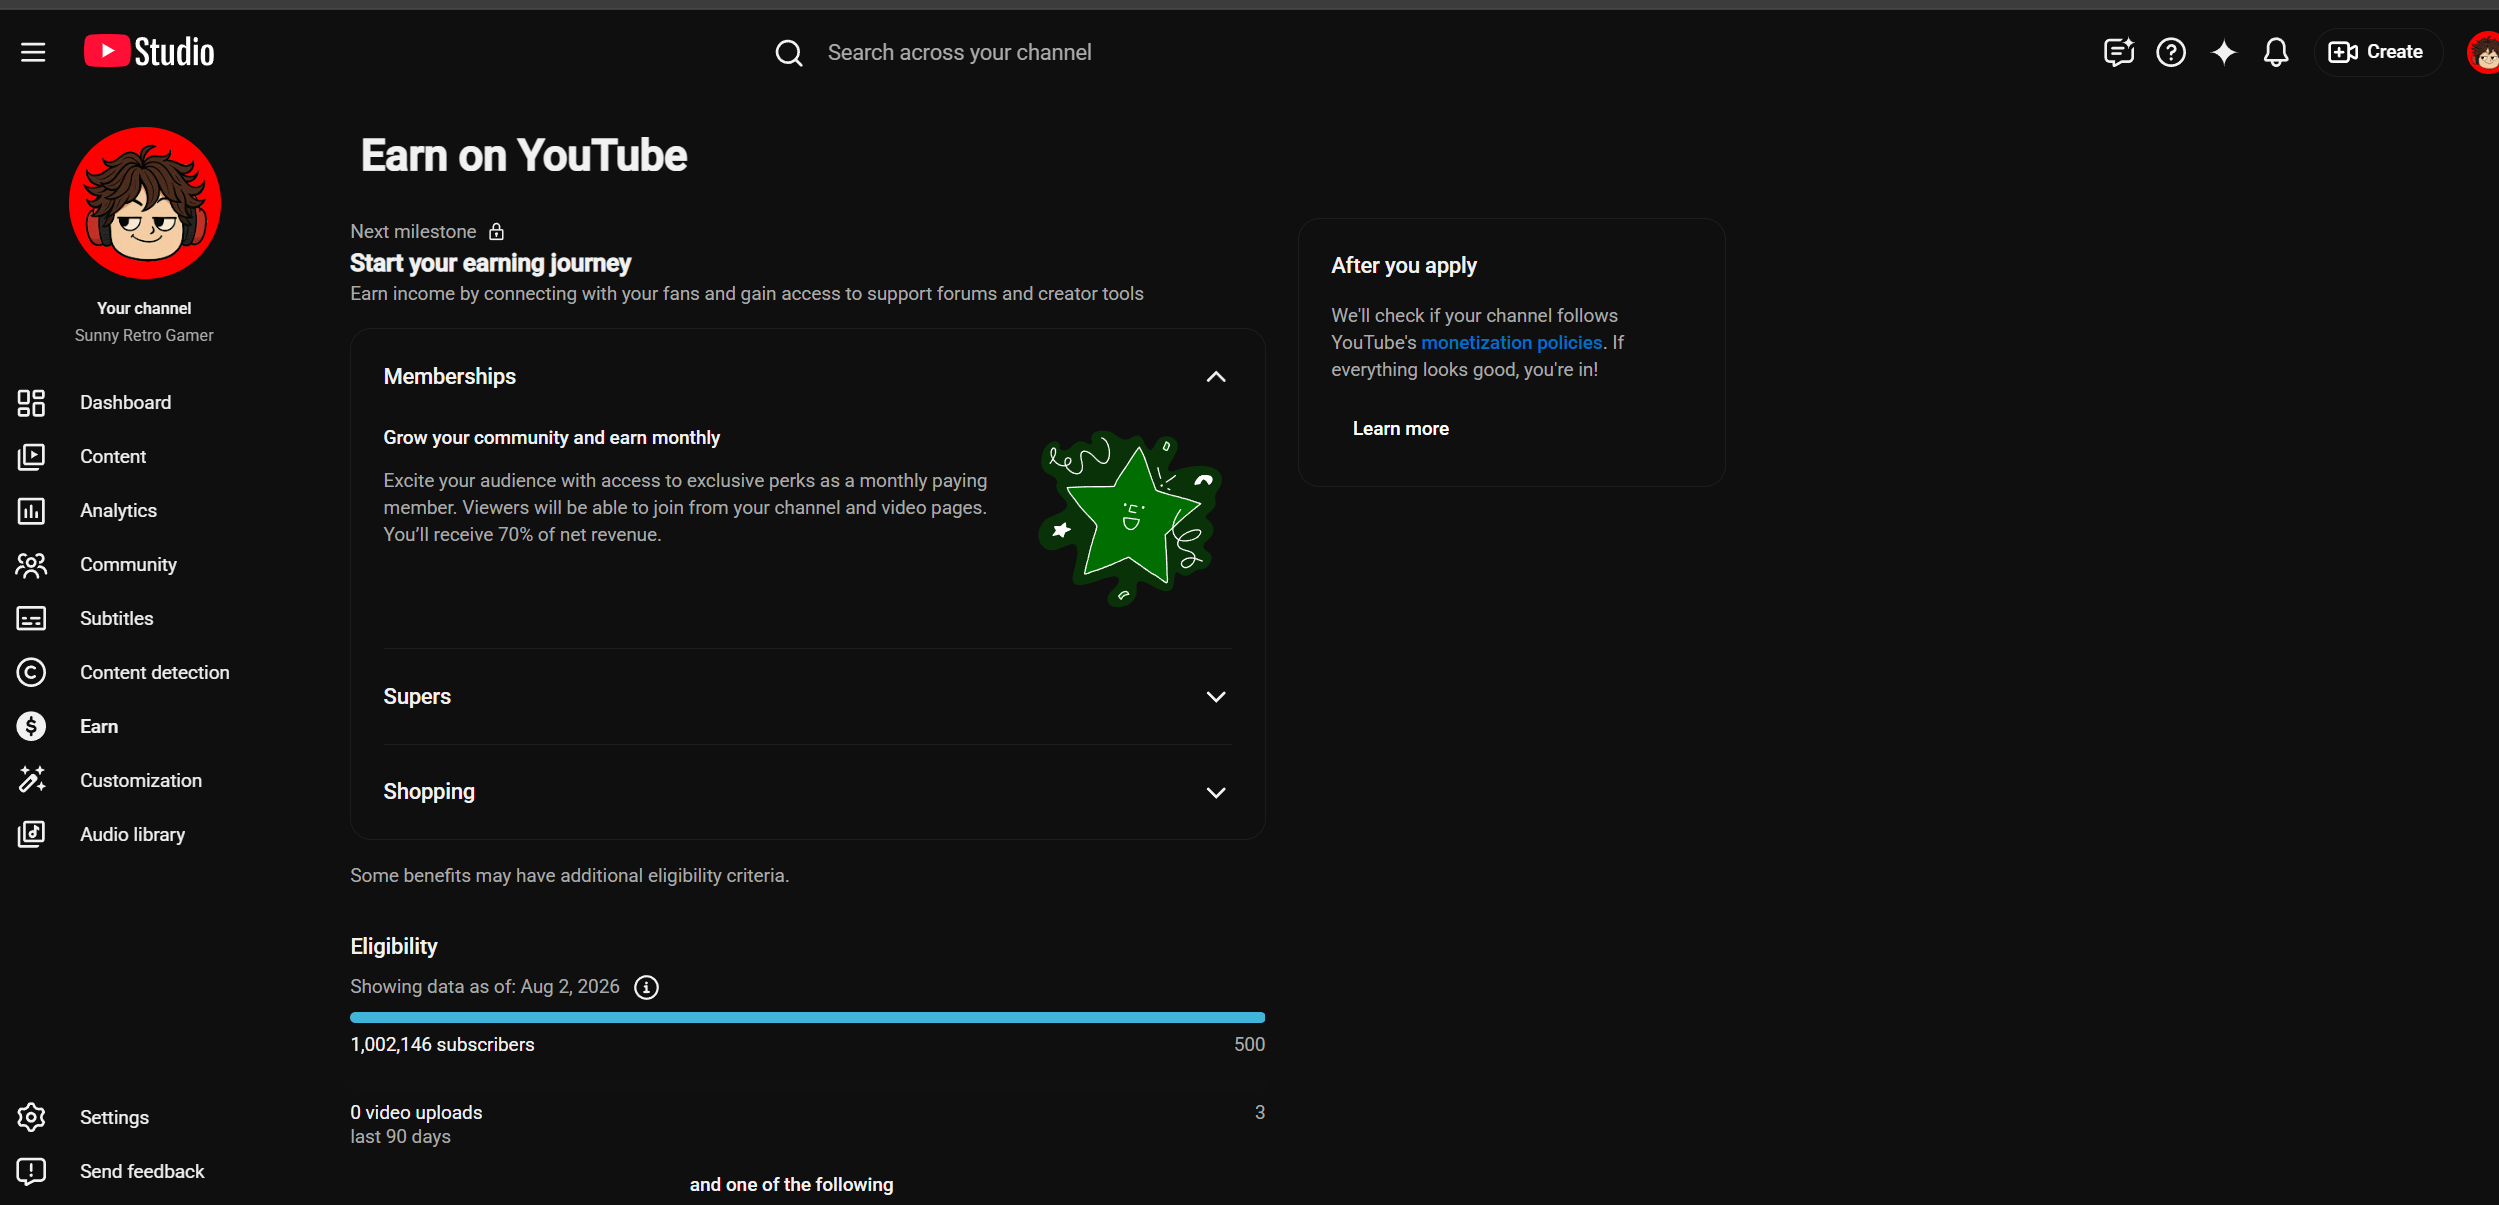Click the search magnifier icon
This screenshot has height=1205, width=2499.
tap(789, 53)
